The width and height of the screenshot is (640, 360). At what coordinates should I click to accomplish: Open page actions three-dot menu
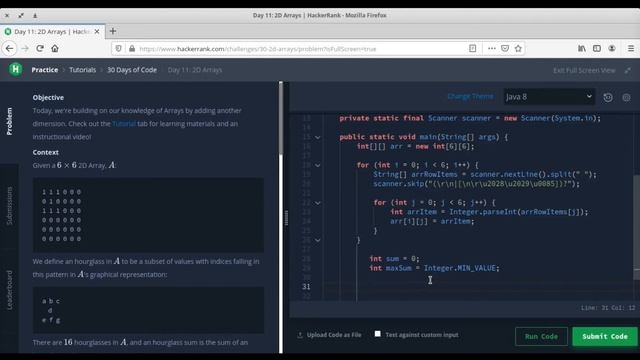492,49
